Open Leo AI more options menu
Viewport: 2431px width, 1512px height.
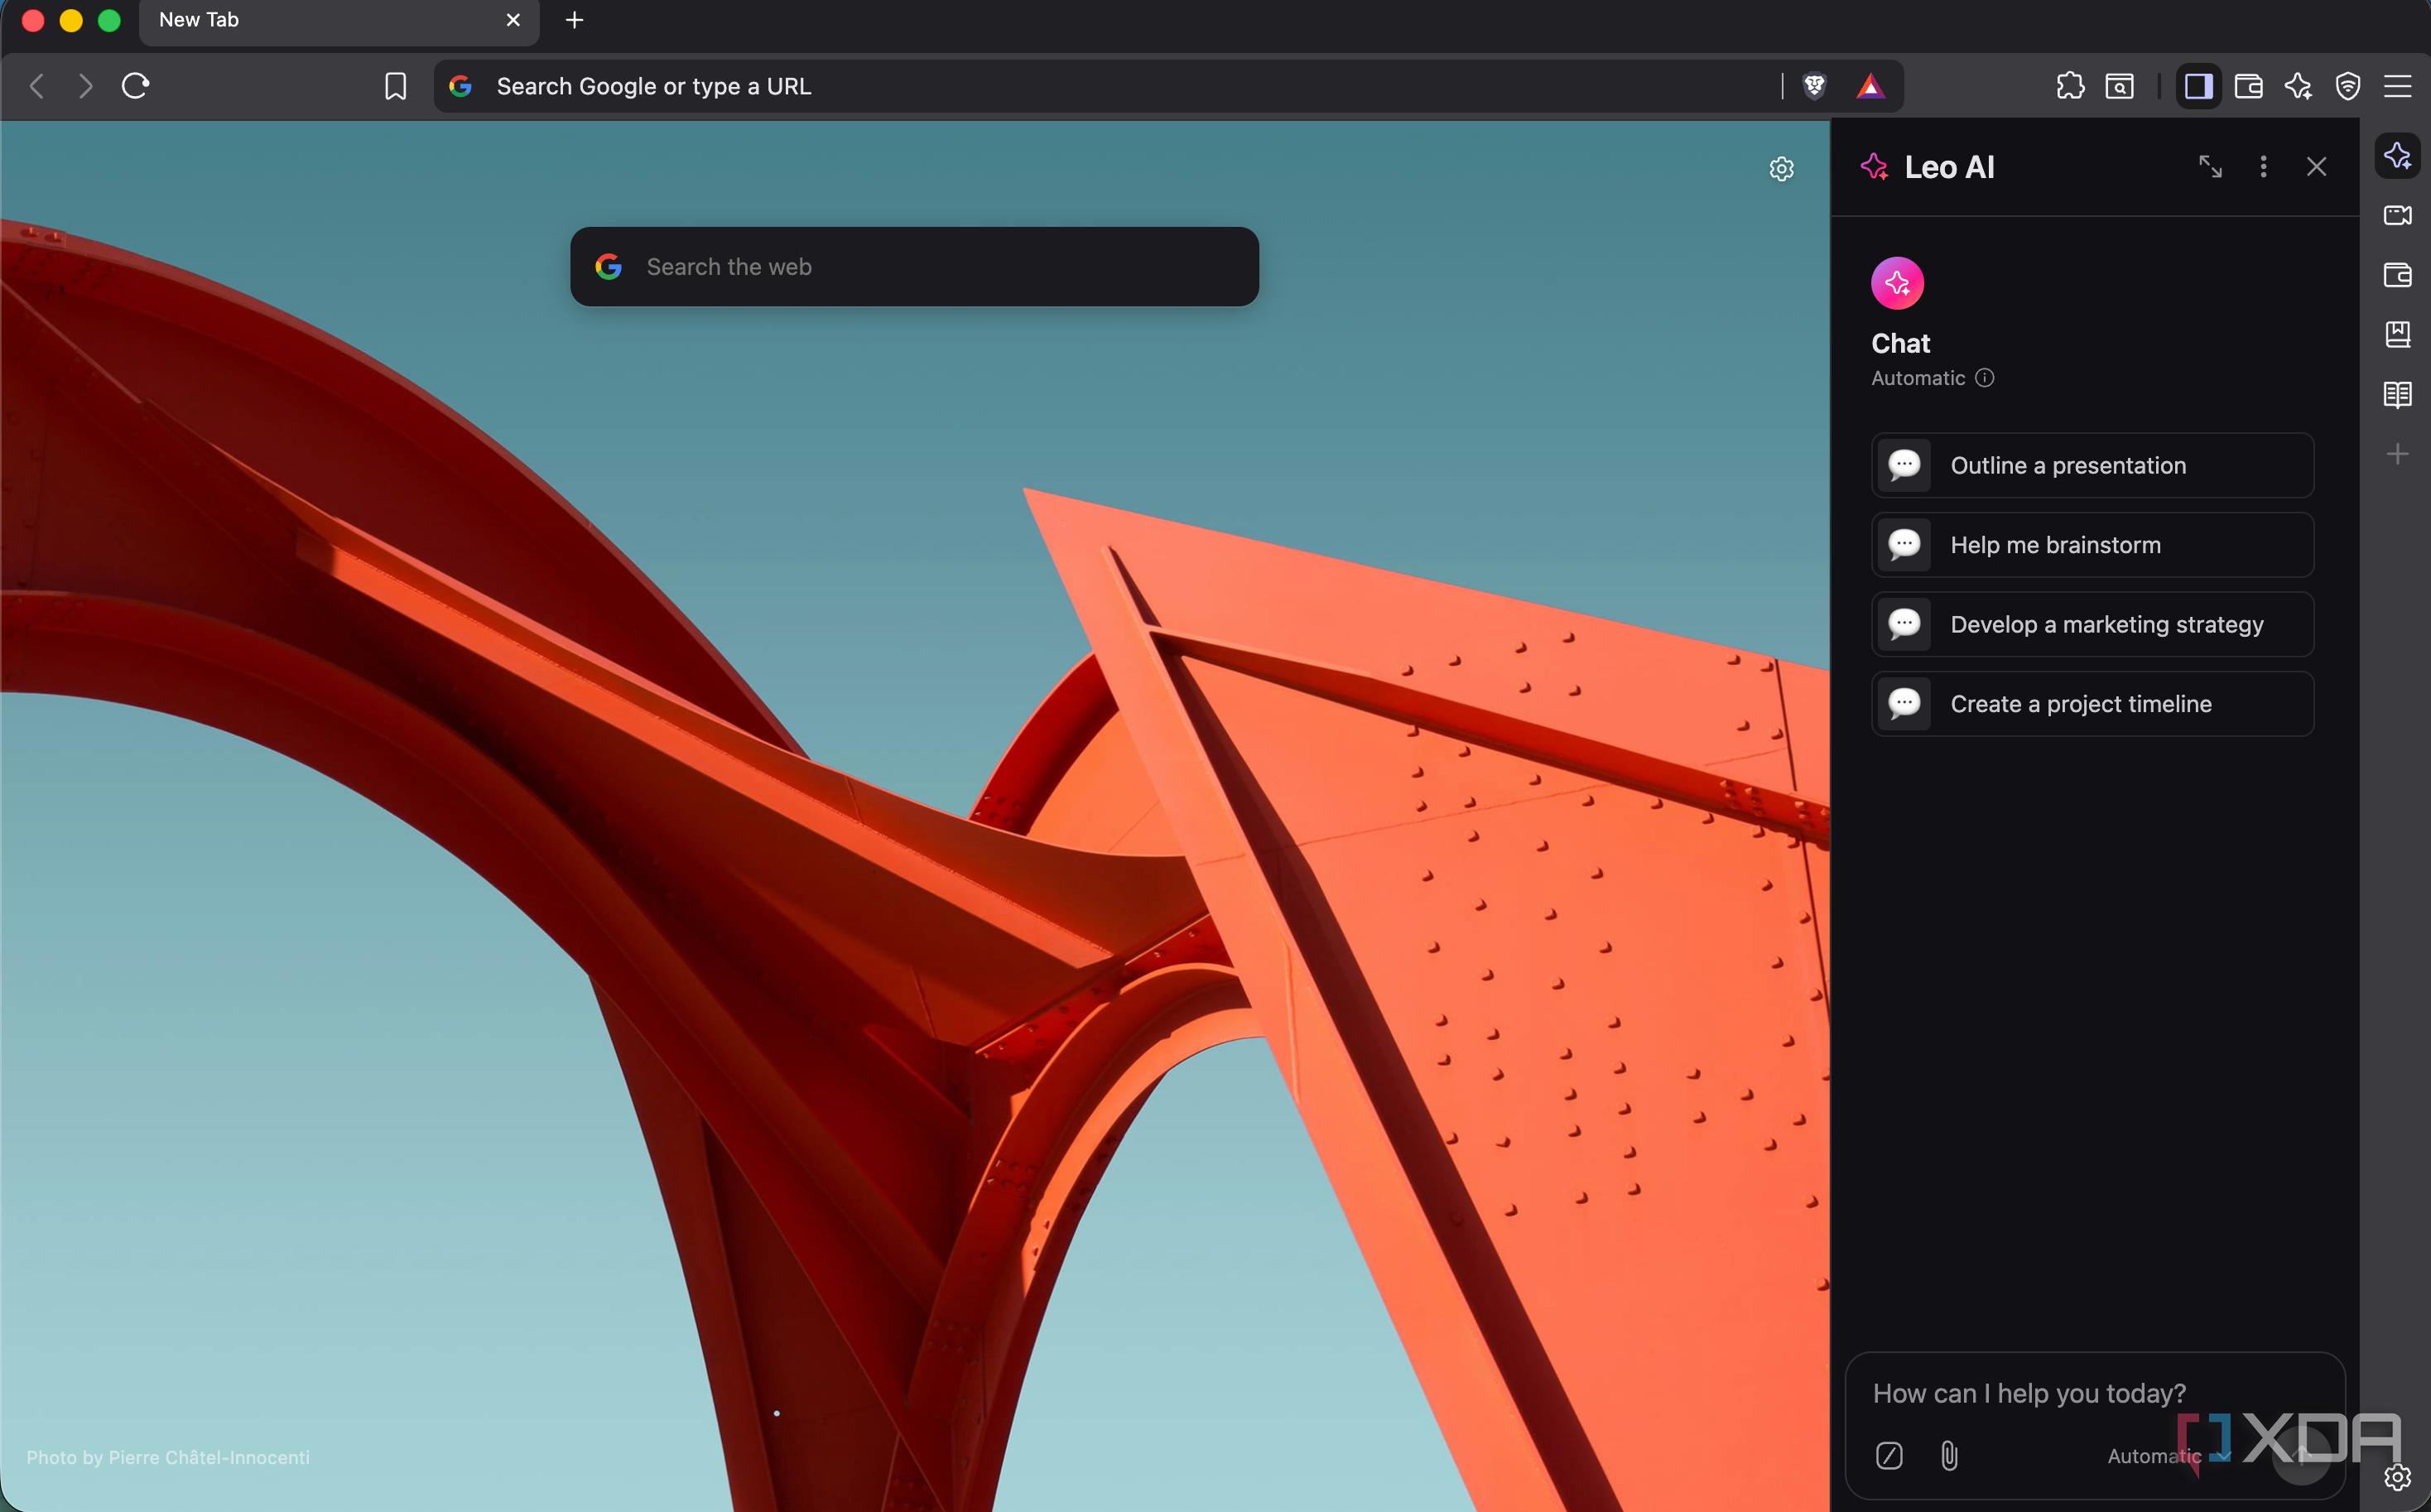click(x=2263, y=166)
